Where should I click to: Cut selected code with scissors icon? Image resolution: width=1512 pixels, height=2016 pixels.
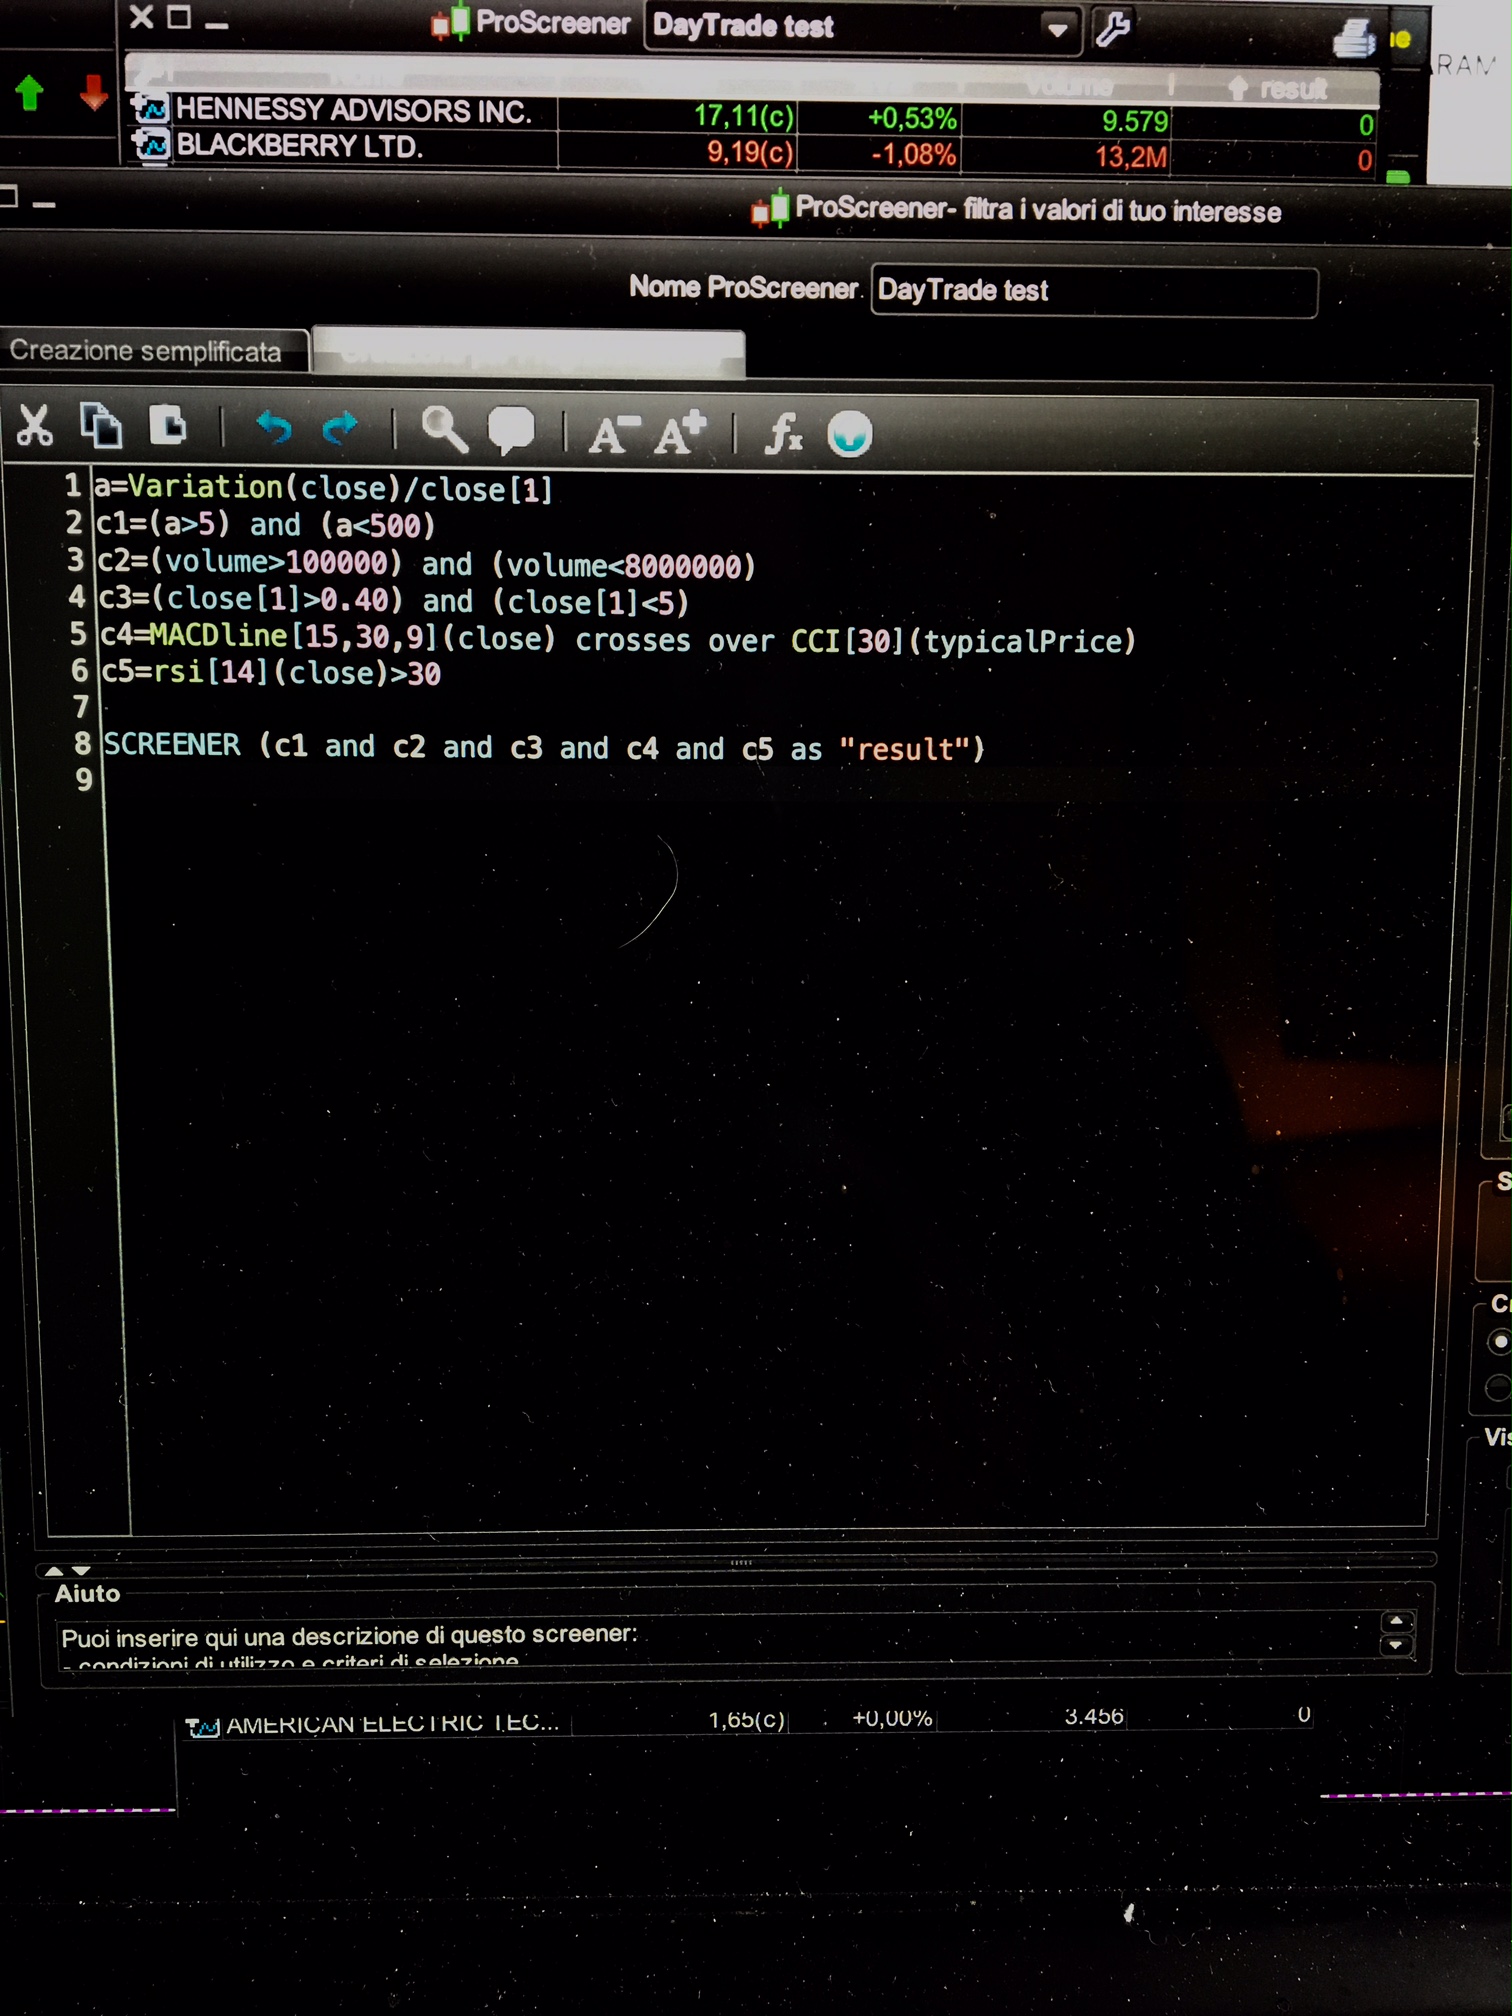[35, 426]
